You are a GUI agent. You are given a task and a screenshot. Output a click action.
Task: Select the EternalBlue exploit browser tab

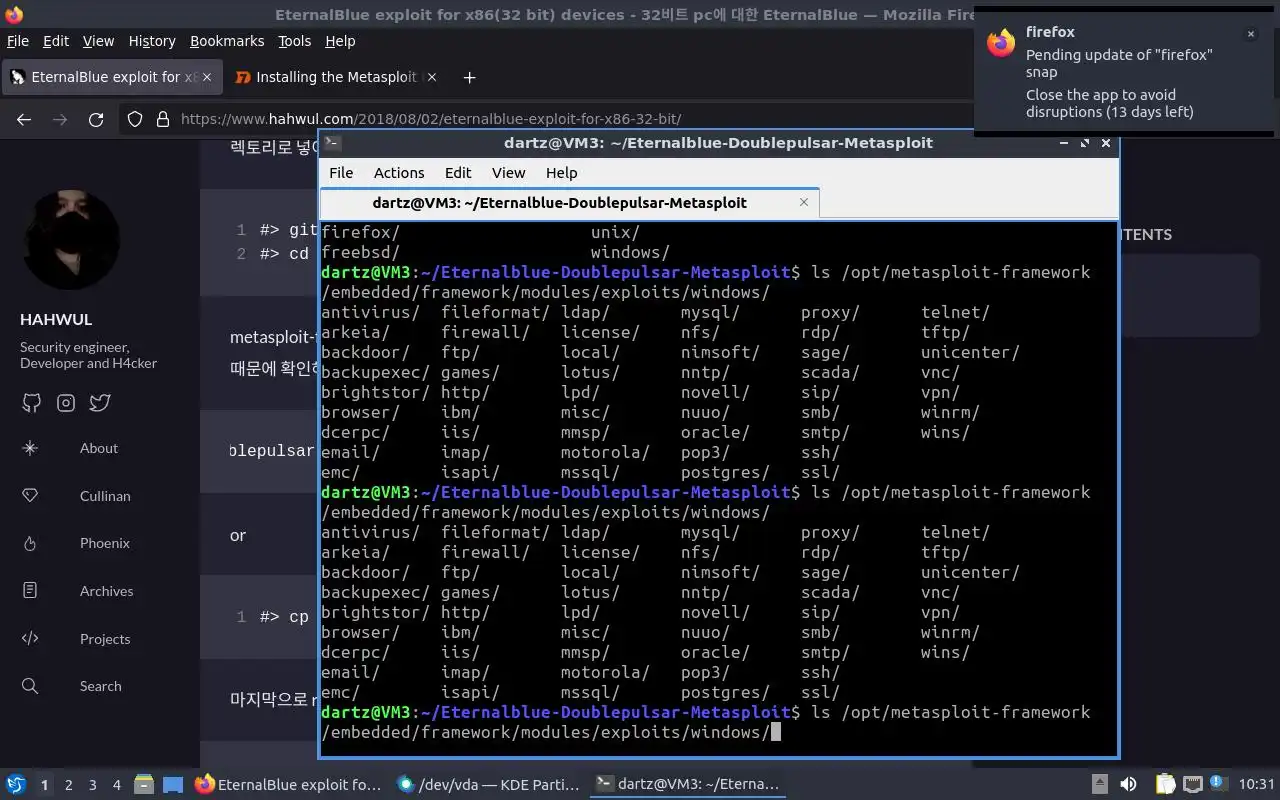(110, 77)
